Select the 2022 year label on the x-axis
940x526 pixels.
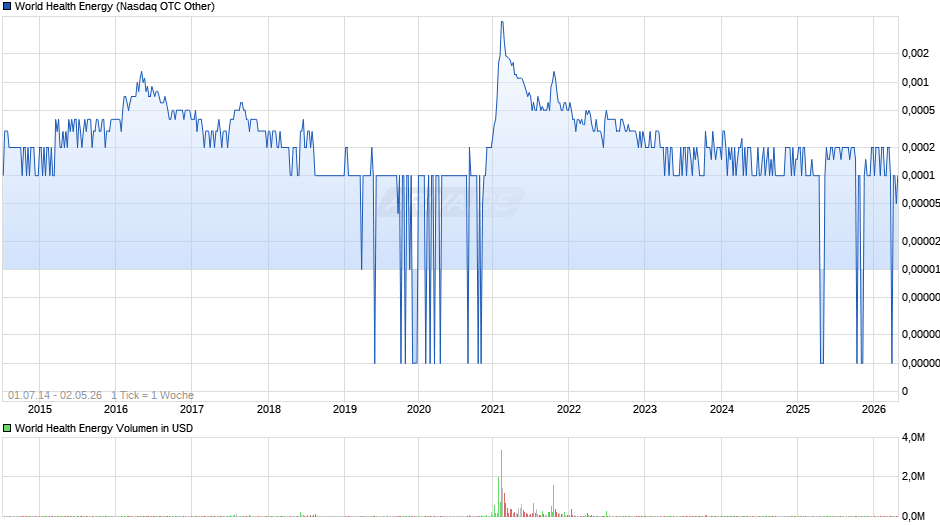tap(569, 409)
